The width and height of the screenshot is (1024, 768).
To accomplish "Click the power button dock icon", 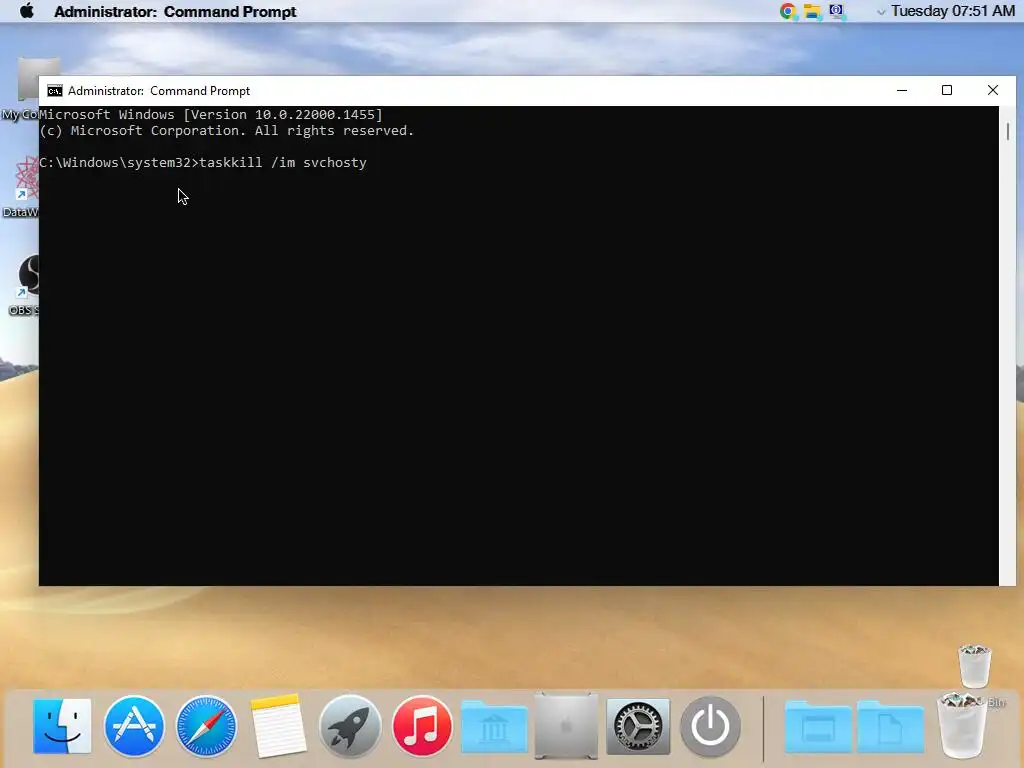I will [710, 726].
